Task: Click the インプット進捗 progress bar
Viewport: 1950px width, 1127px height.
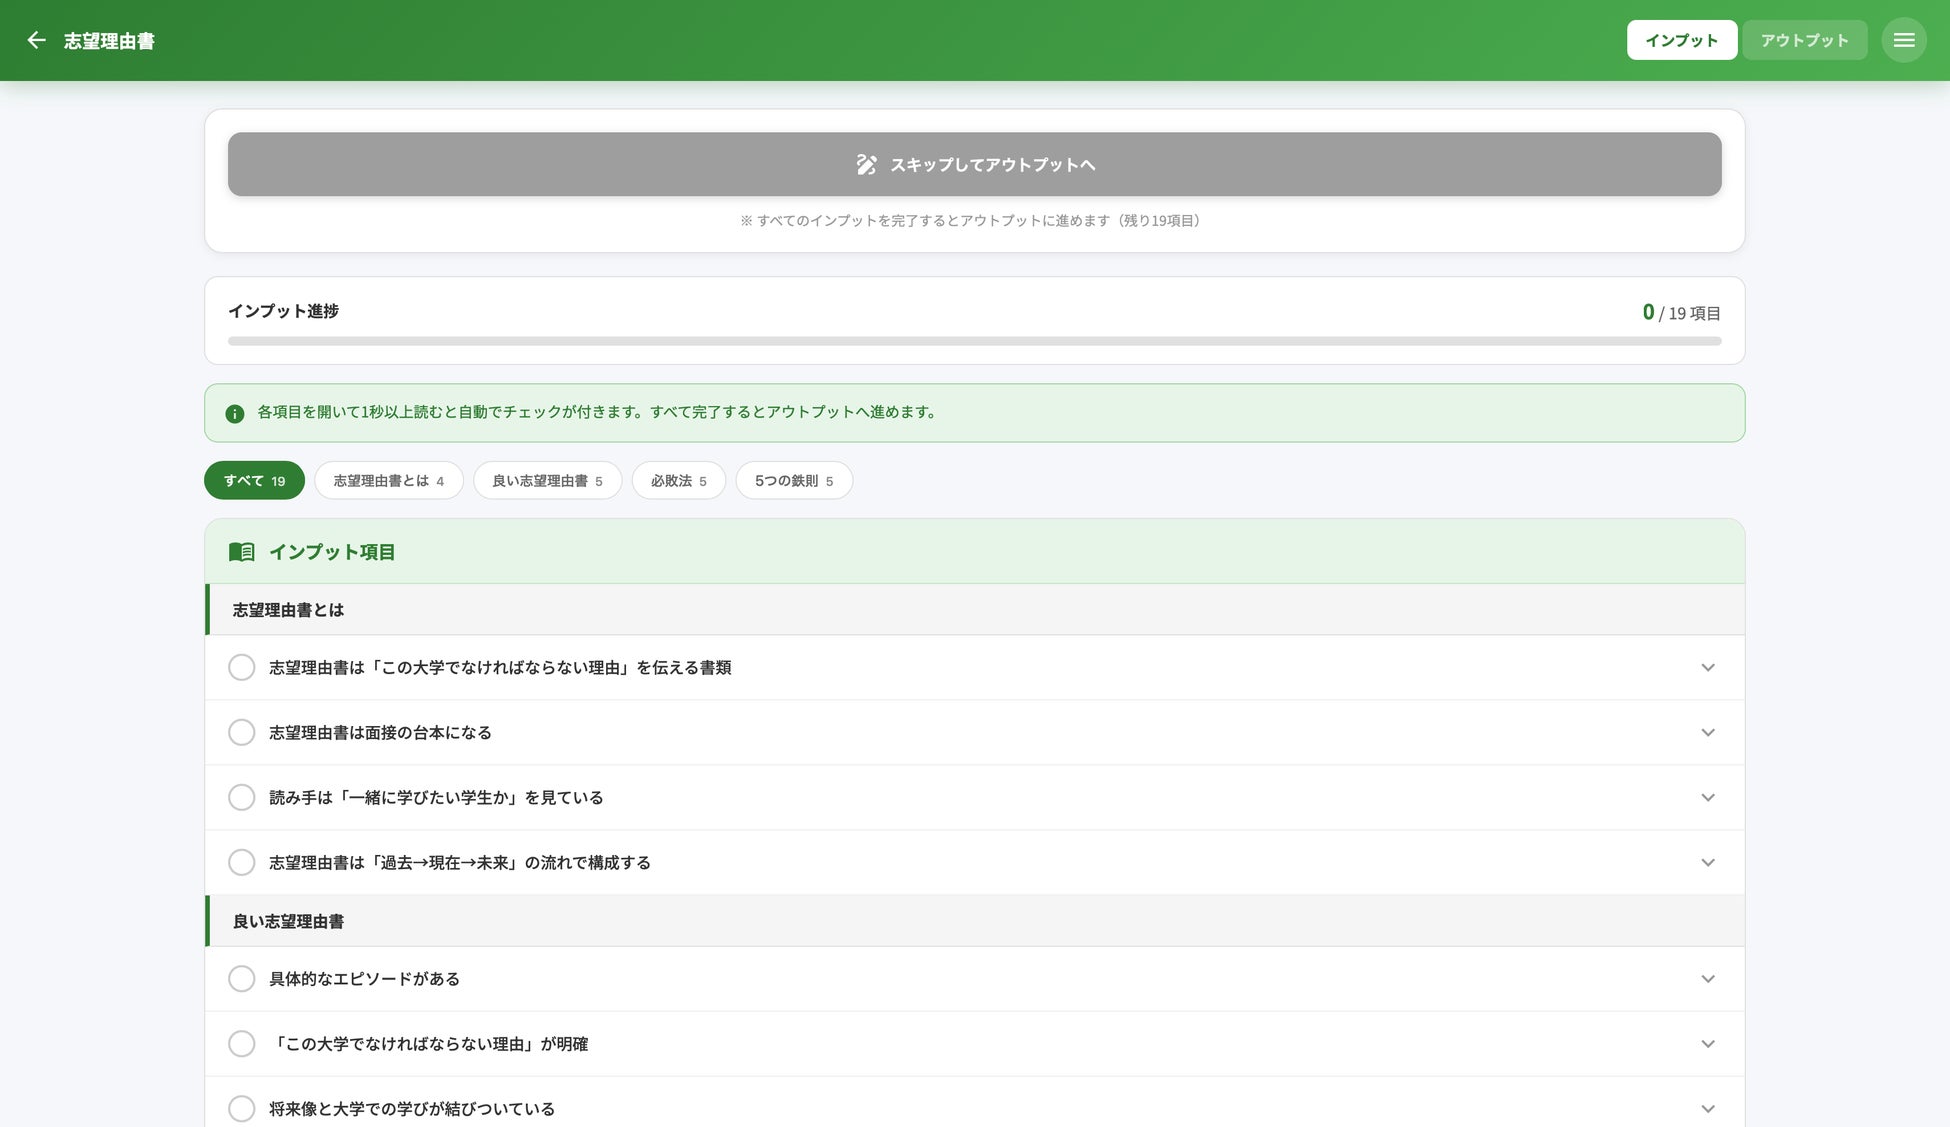Action: (974, 341)
